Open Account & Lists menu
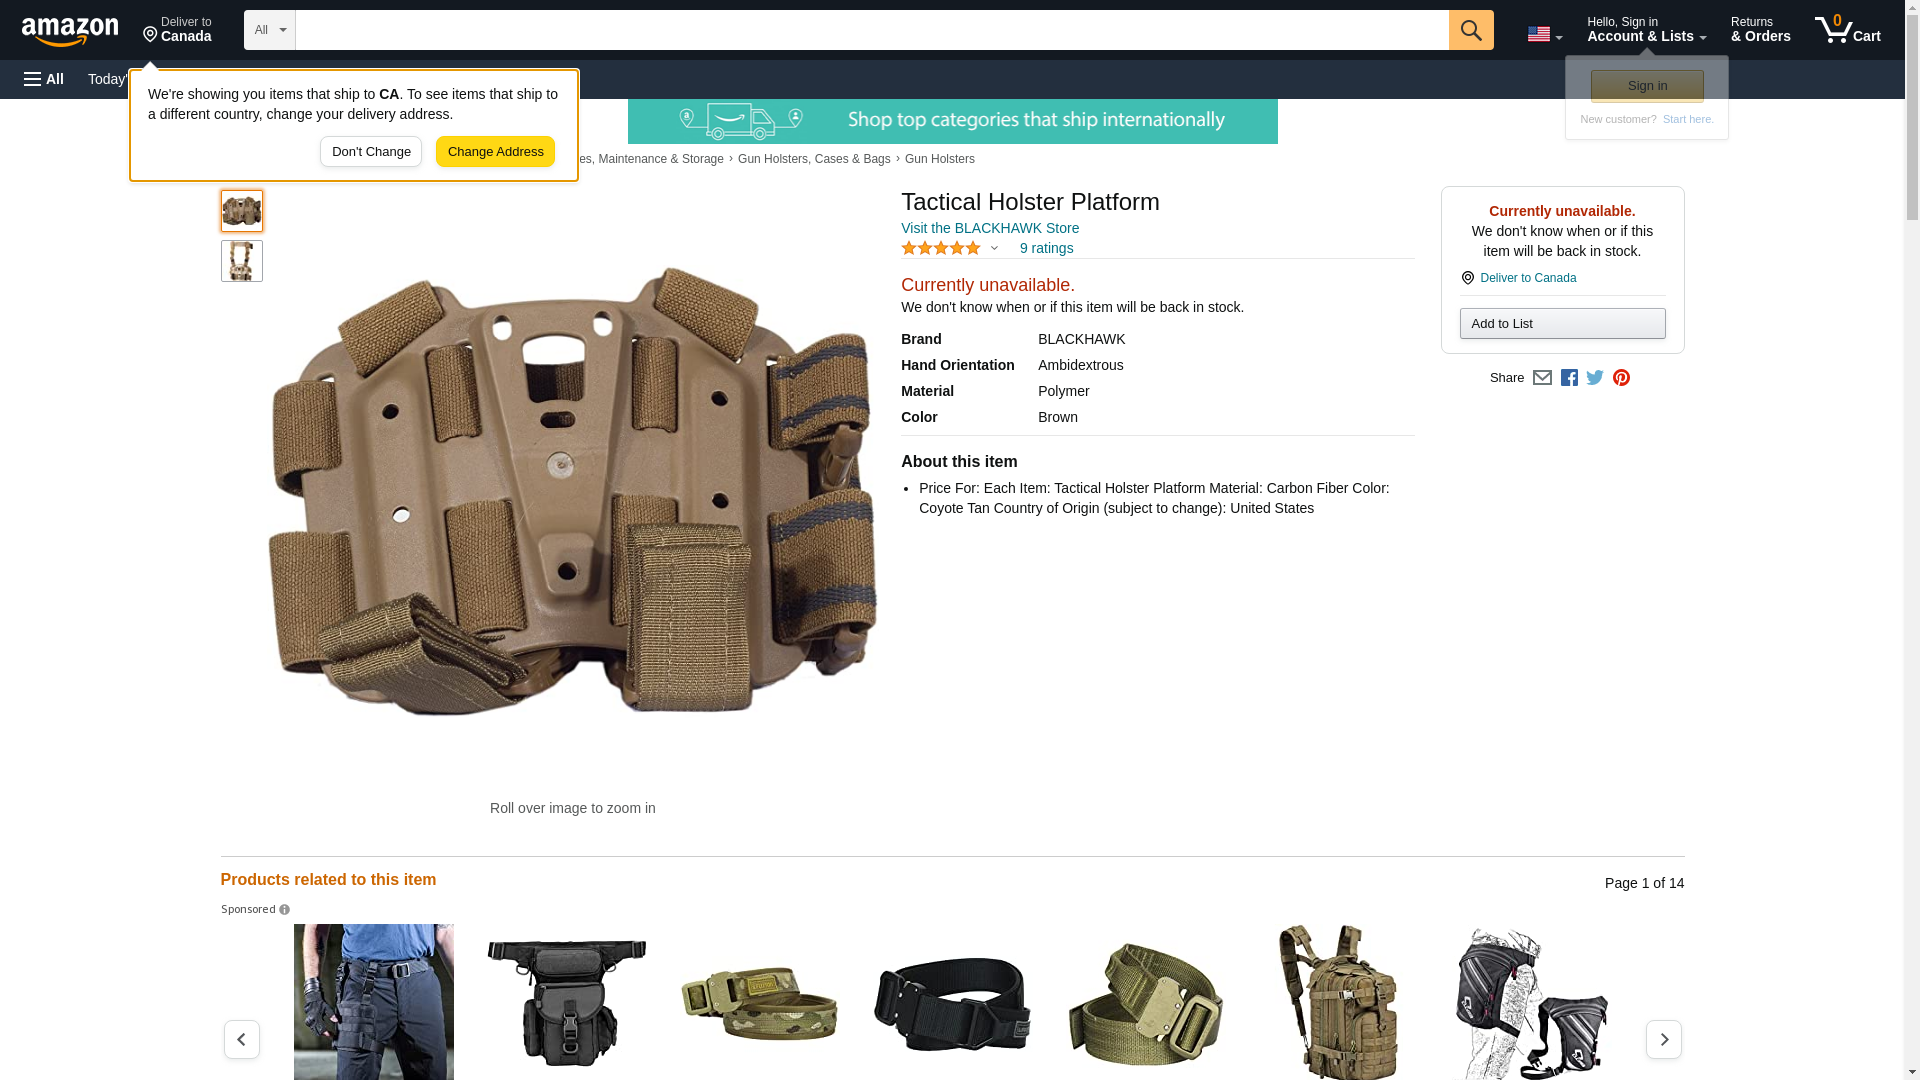The image size is (1920, 1080). (1646, 30)
